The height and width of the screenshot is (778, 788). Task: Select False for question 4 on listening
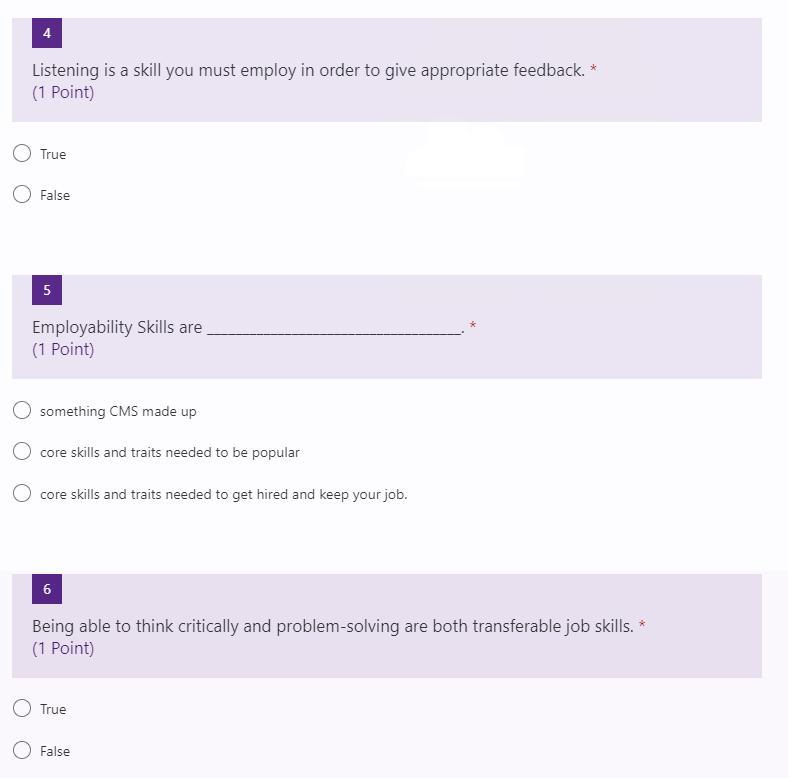point(22,194)
